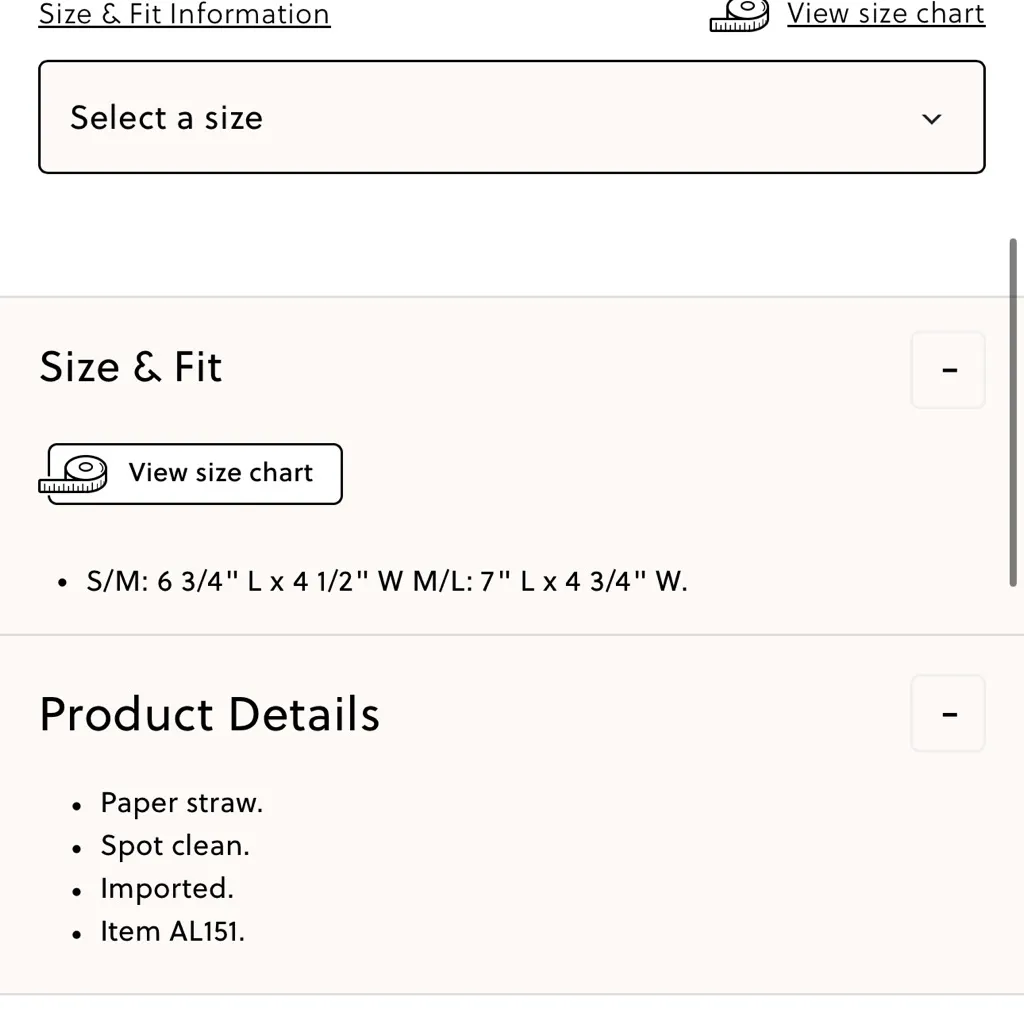Click the "Product Details" section heading
This screenshot has height=1024, width=1024.
pyautogui.click(x=209, y=713)
